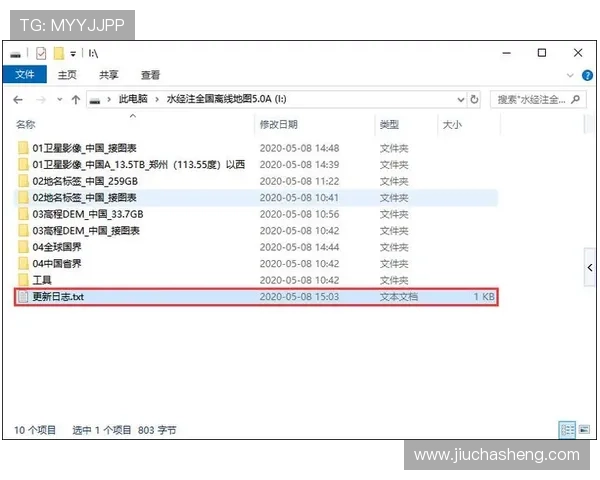Click the date 2020-05-08 11:22
Screen dimensions: 600x480
pos(299,181)
